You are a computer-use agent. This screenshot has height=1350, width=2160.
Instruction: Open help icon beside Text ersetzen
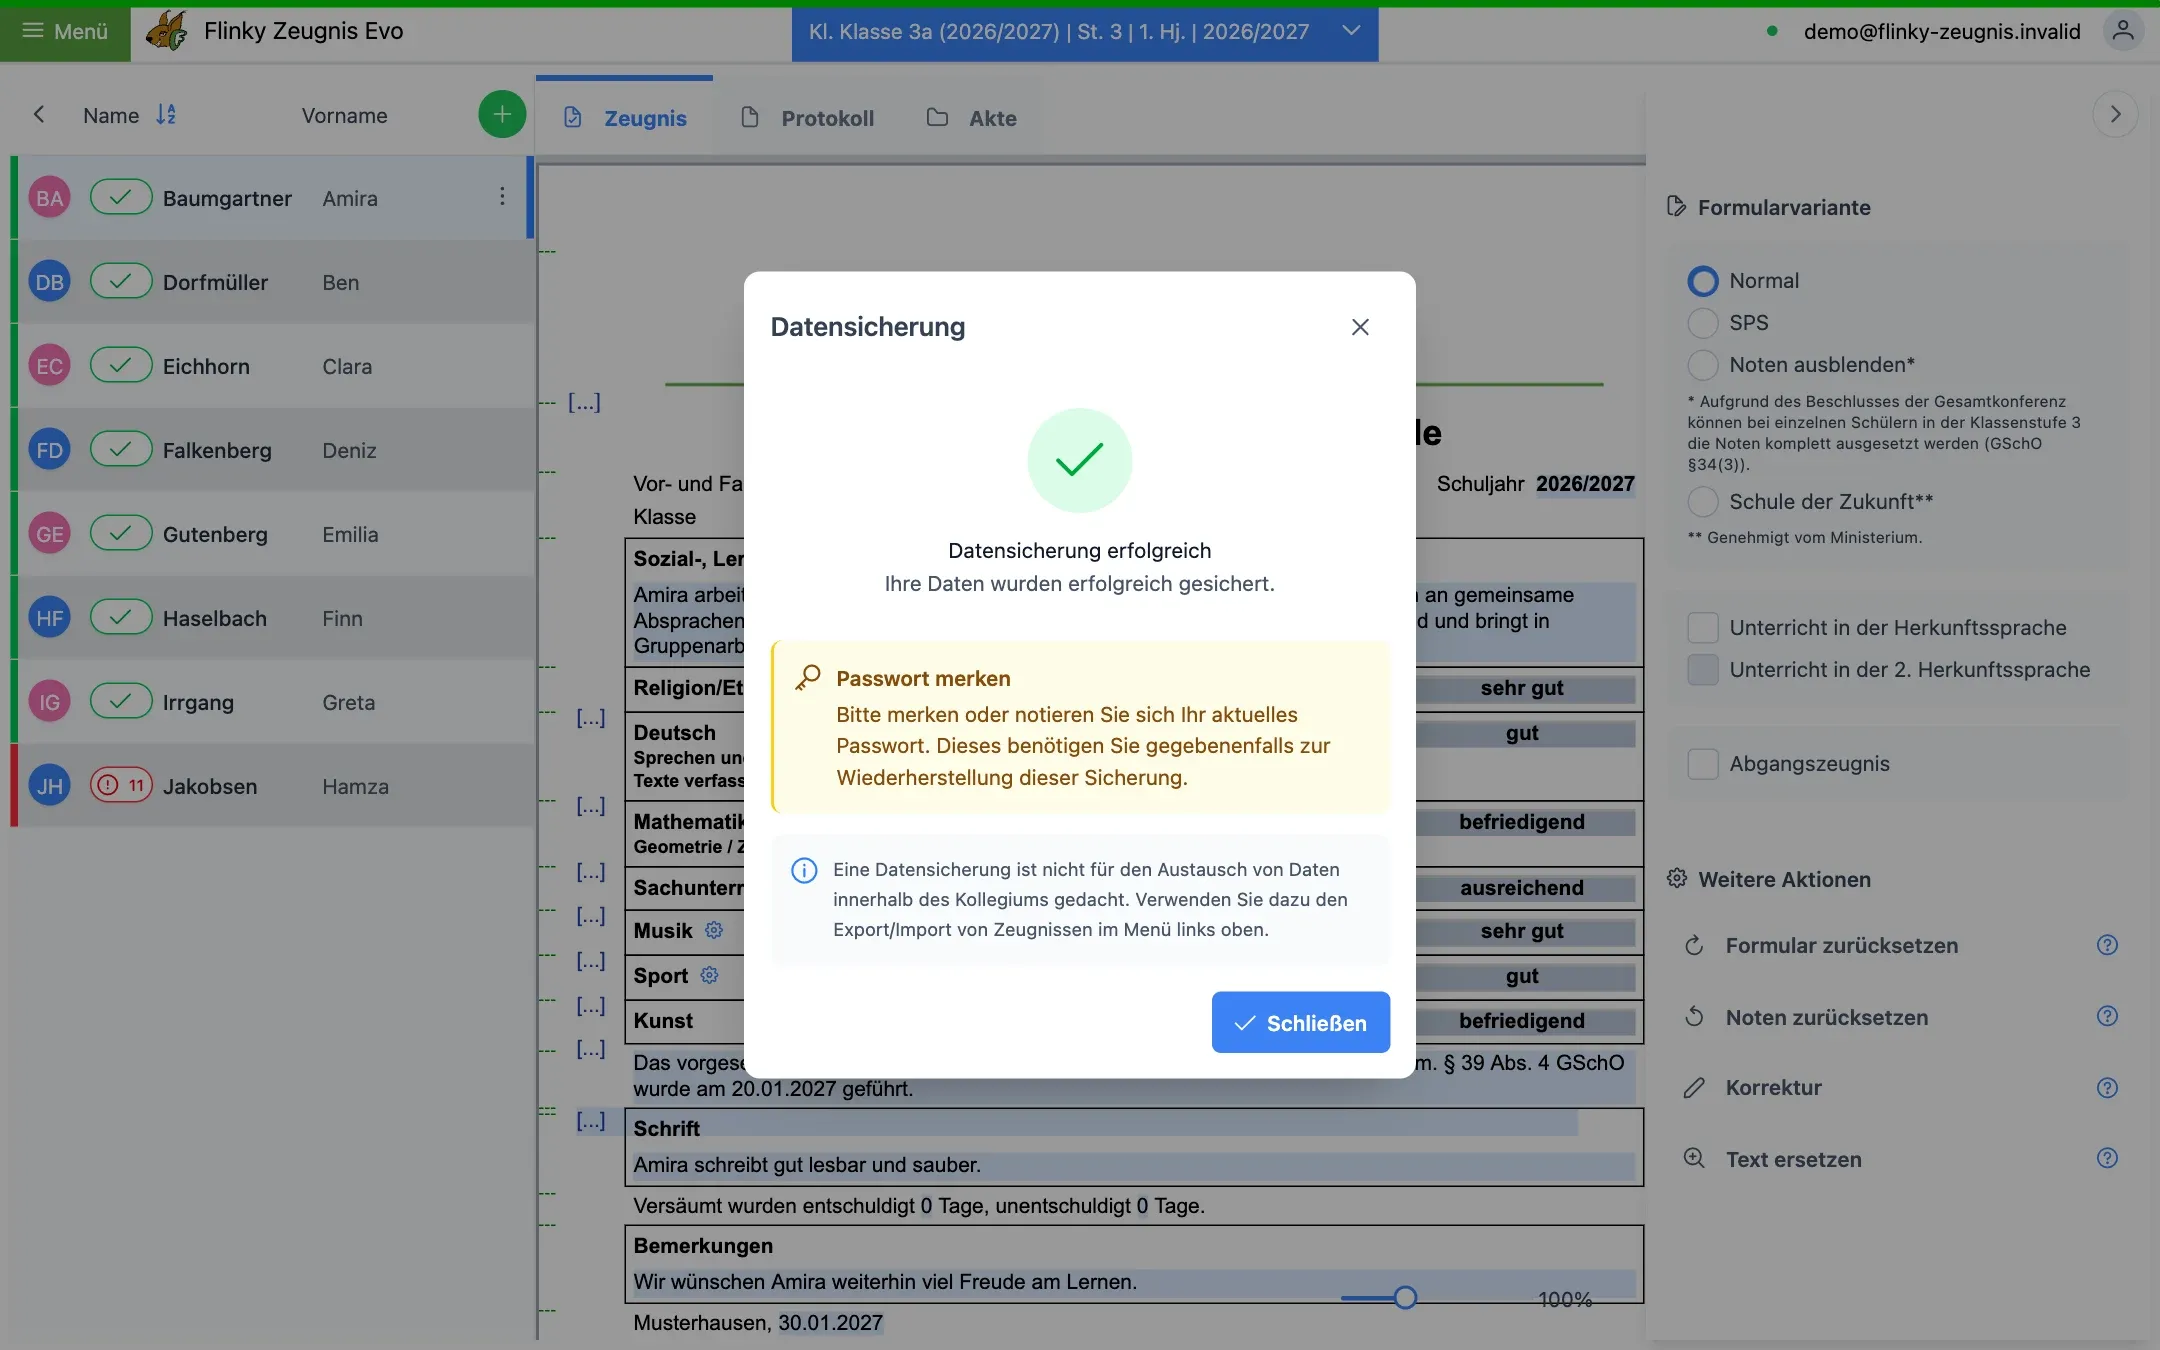pos(2106,1158)
